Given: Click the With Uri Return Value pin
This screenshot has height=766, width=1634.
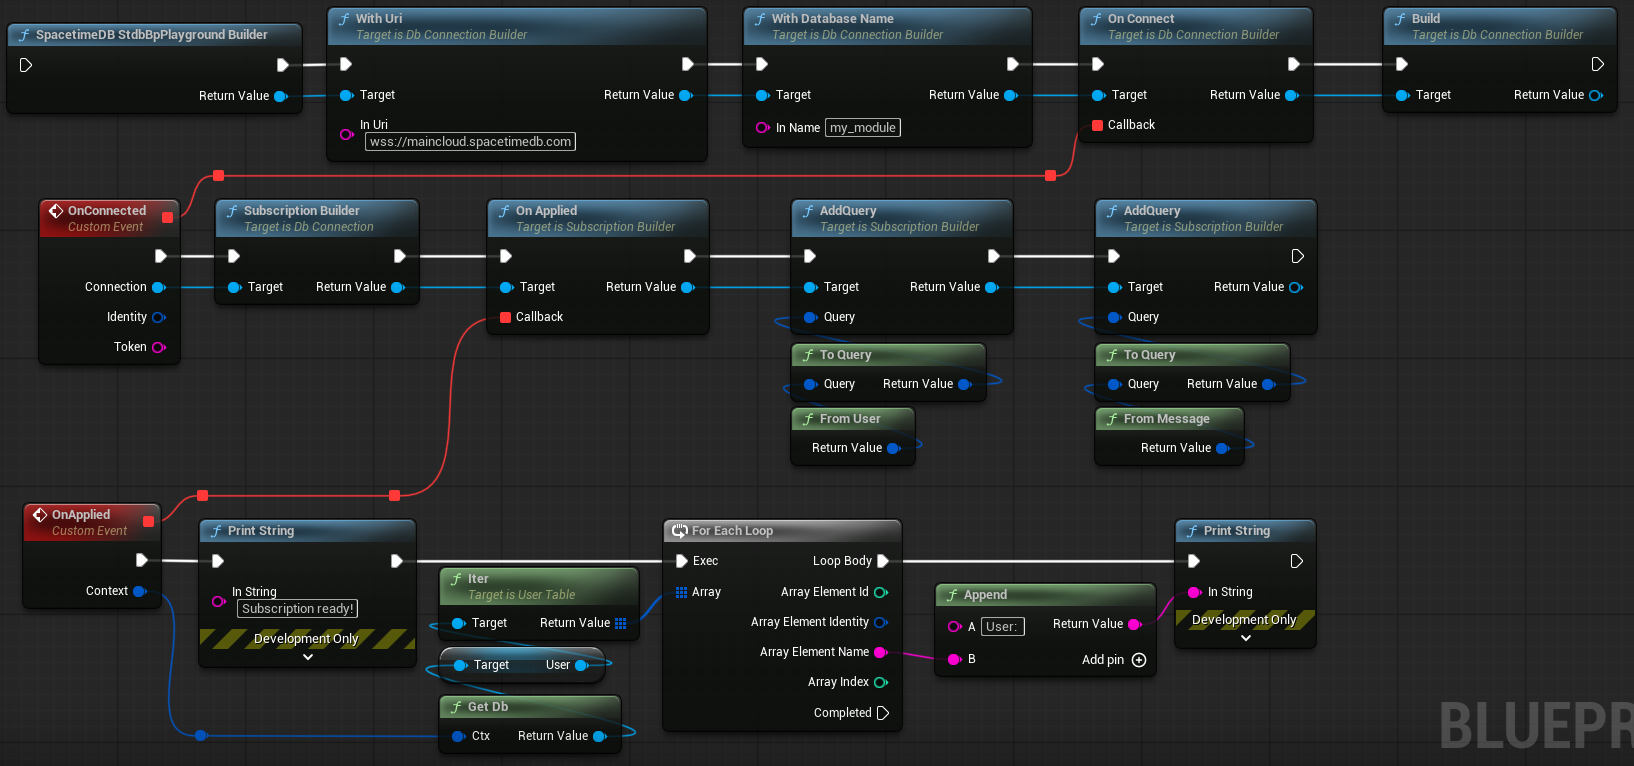Looking at the screenshot, I should pos(685,95).
